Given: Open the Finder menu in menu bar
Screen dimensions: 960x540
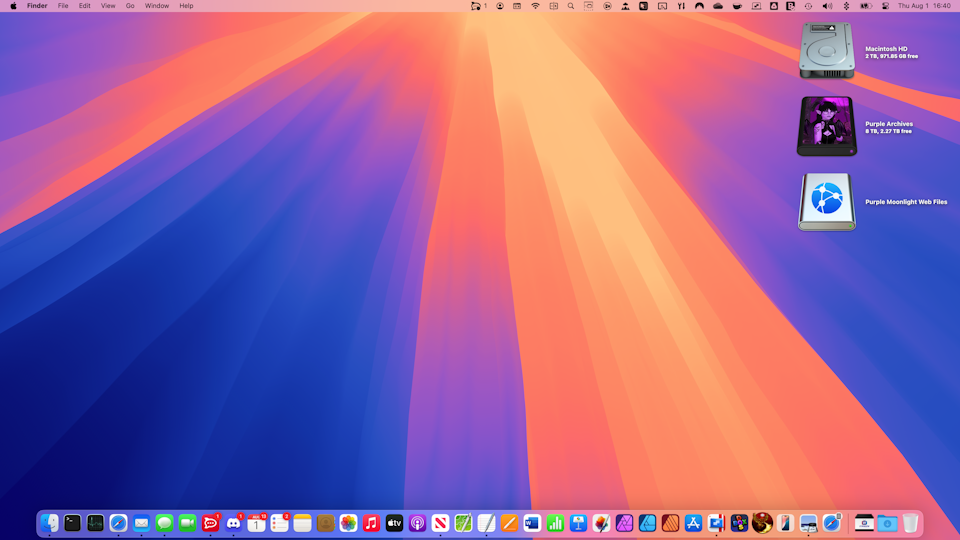Looking at the screenshot, I should pos(37,6).
